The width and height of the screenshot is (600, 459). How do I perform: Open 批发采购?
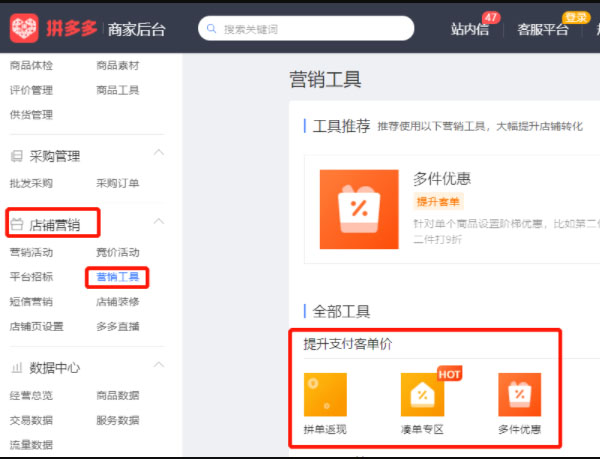(x=31, y=183)
